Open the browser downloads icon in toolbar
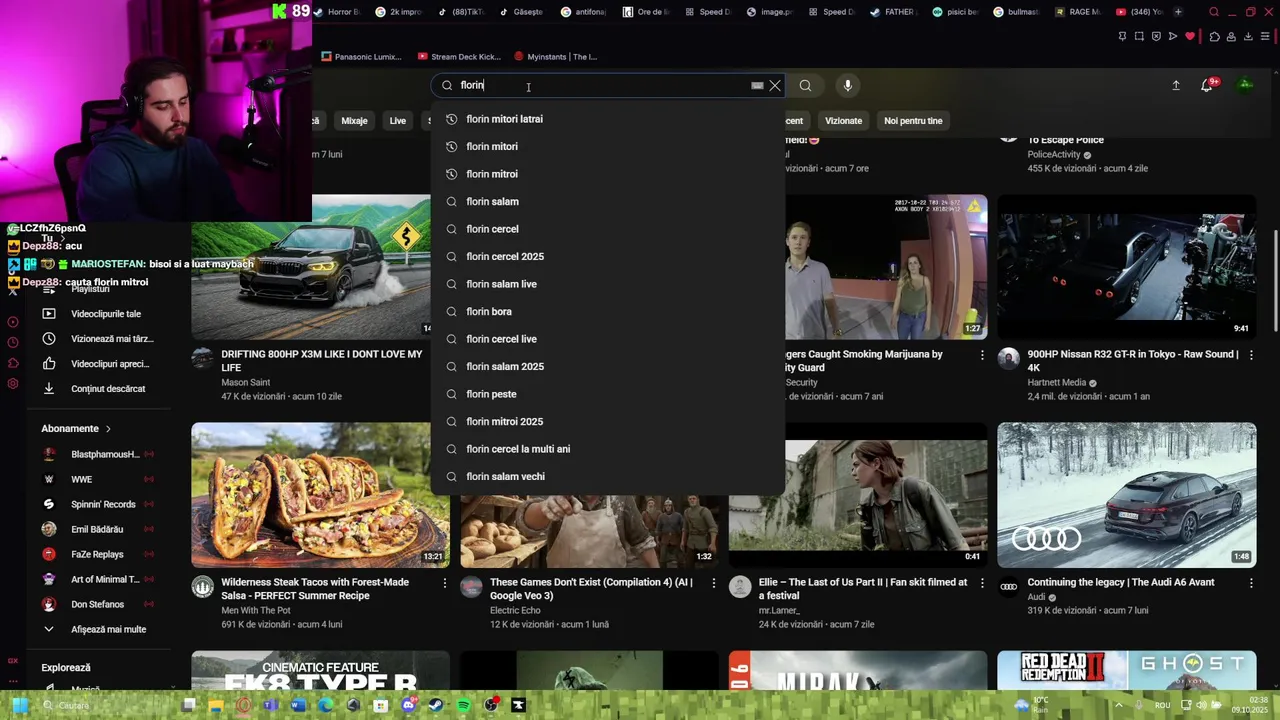The width and height of the screenshot is (1280, 720). [x=1247, y=37]
